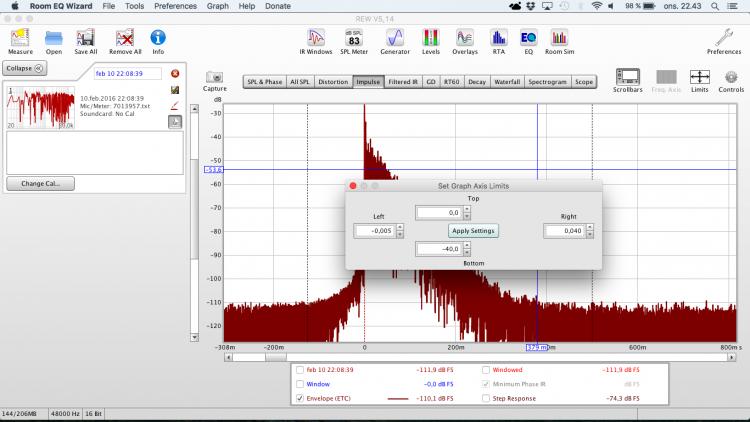Select the Decay tab
This screenshot has width=750, height=422.
[476, 82]
